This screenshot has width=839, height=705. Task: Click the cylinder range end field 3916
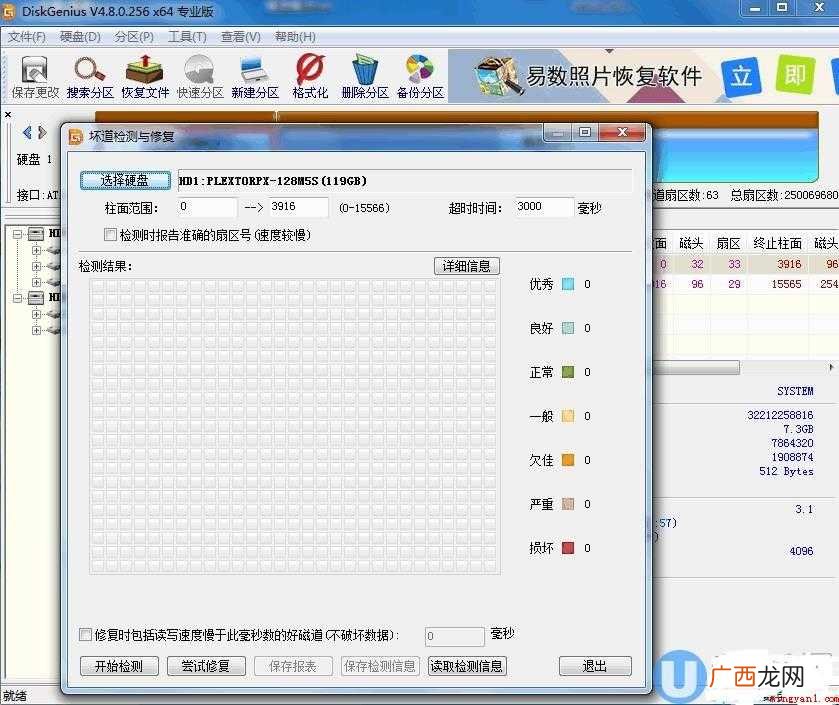(x=299, y=207)
